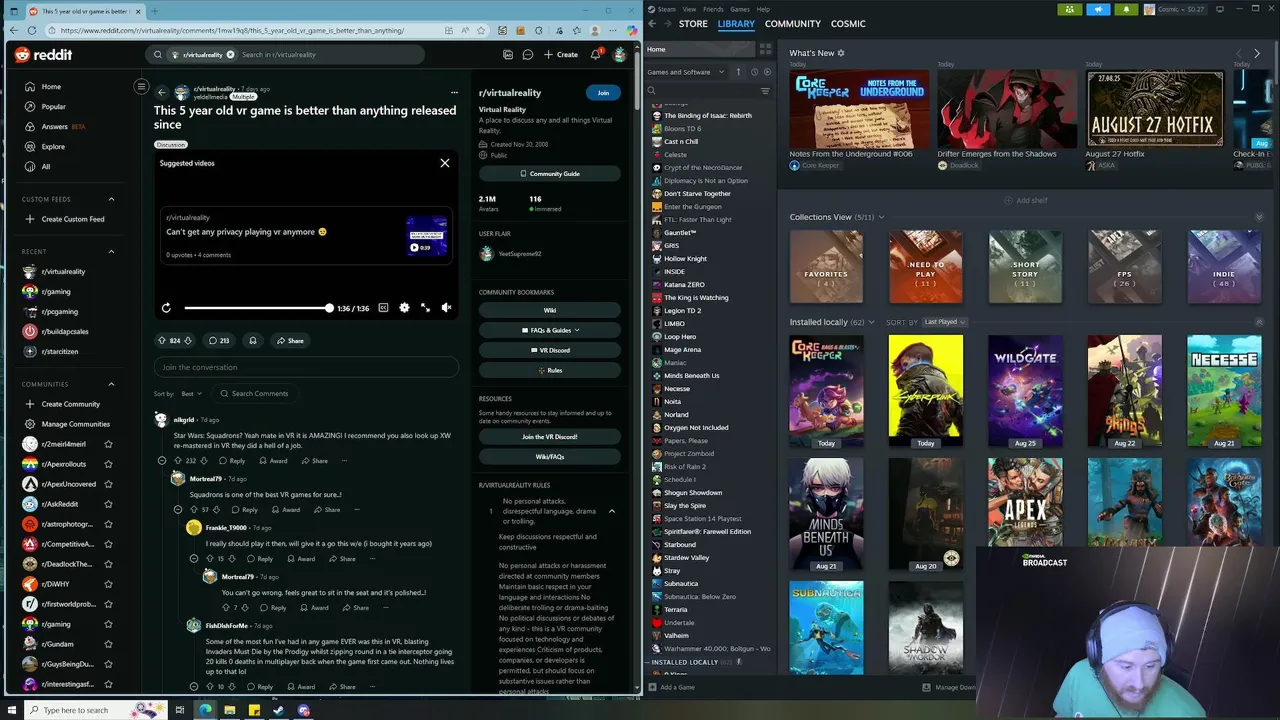This screenshot has width=1280, height=720.
Task: Open Steam library advanced filter icon
Action: (765, 91)
